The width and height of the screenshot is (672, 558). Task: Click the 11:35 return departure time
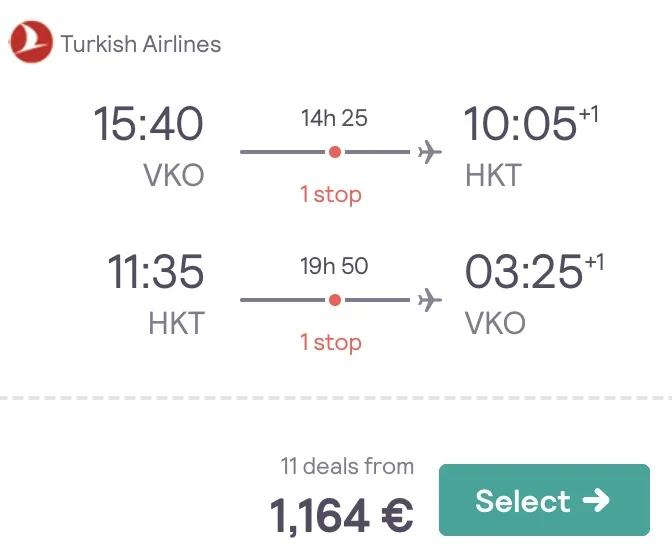[x=155, y=272]
